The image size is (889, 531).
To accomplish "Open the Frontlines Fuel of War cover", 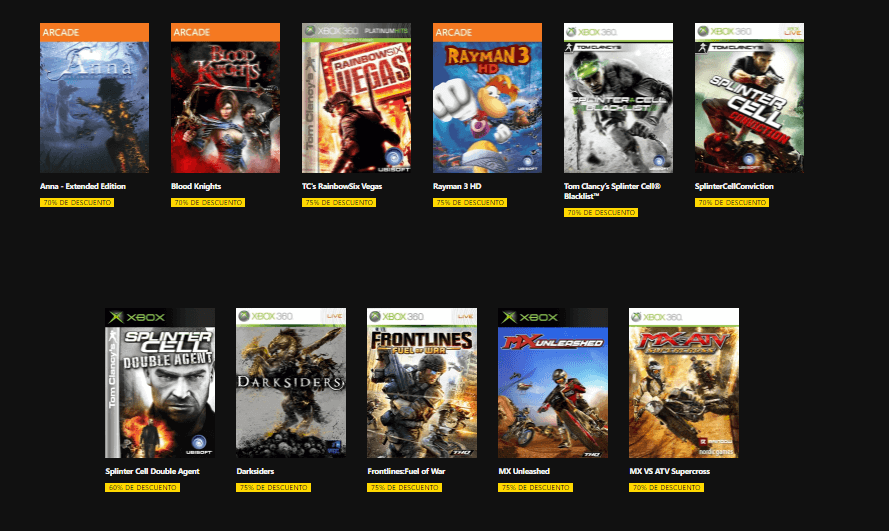I will [x=422, y=383].
